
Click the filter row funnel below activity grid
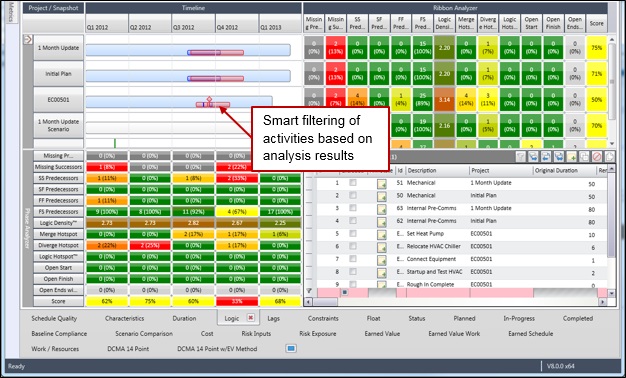(309, 292)
